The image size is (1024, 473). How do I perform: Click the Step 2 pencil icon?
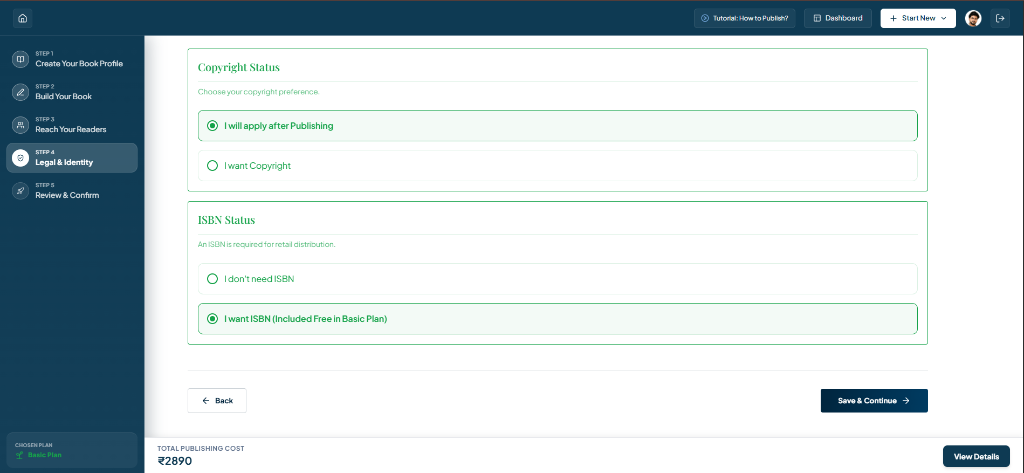coord(20,92)
